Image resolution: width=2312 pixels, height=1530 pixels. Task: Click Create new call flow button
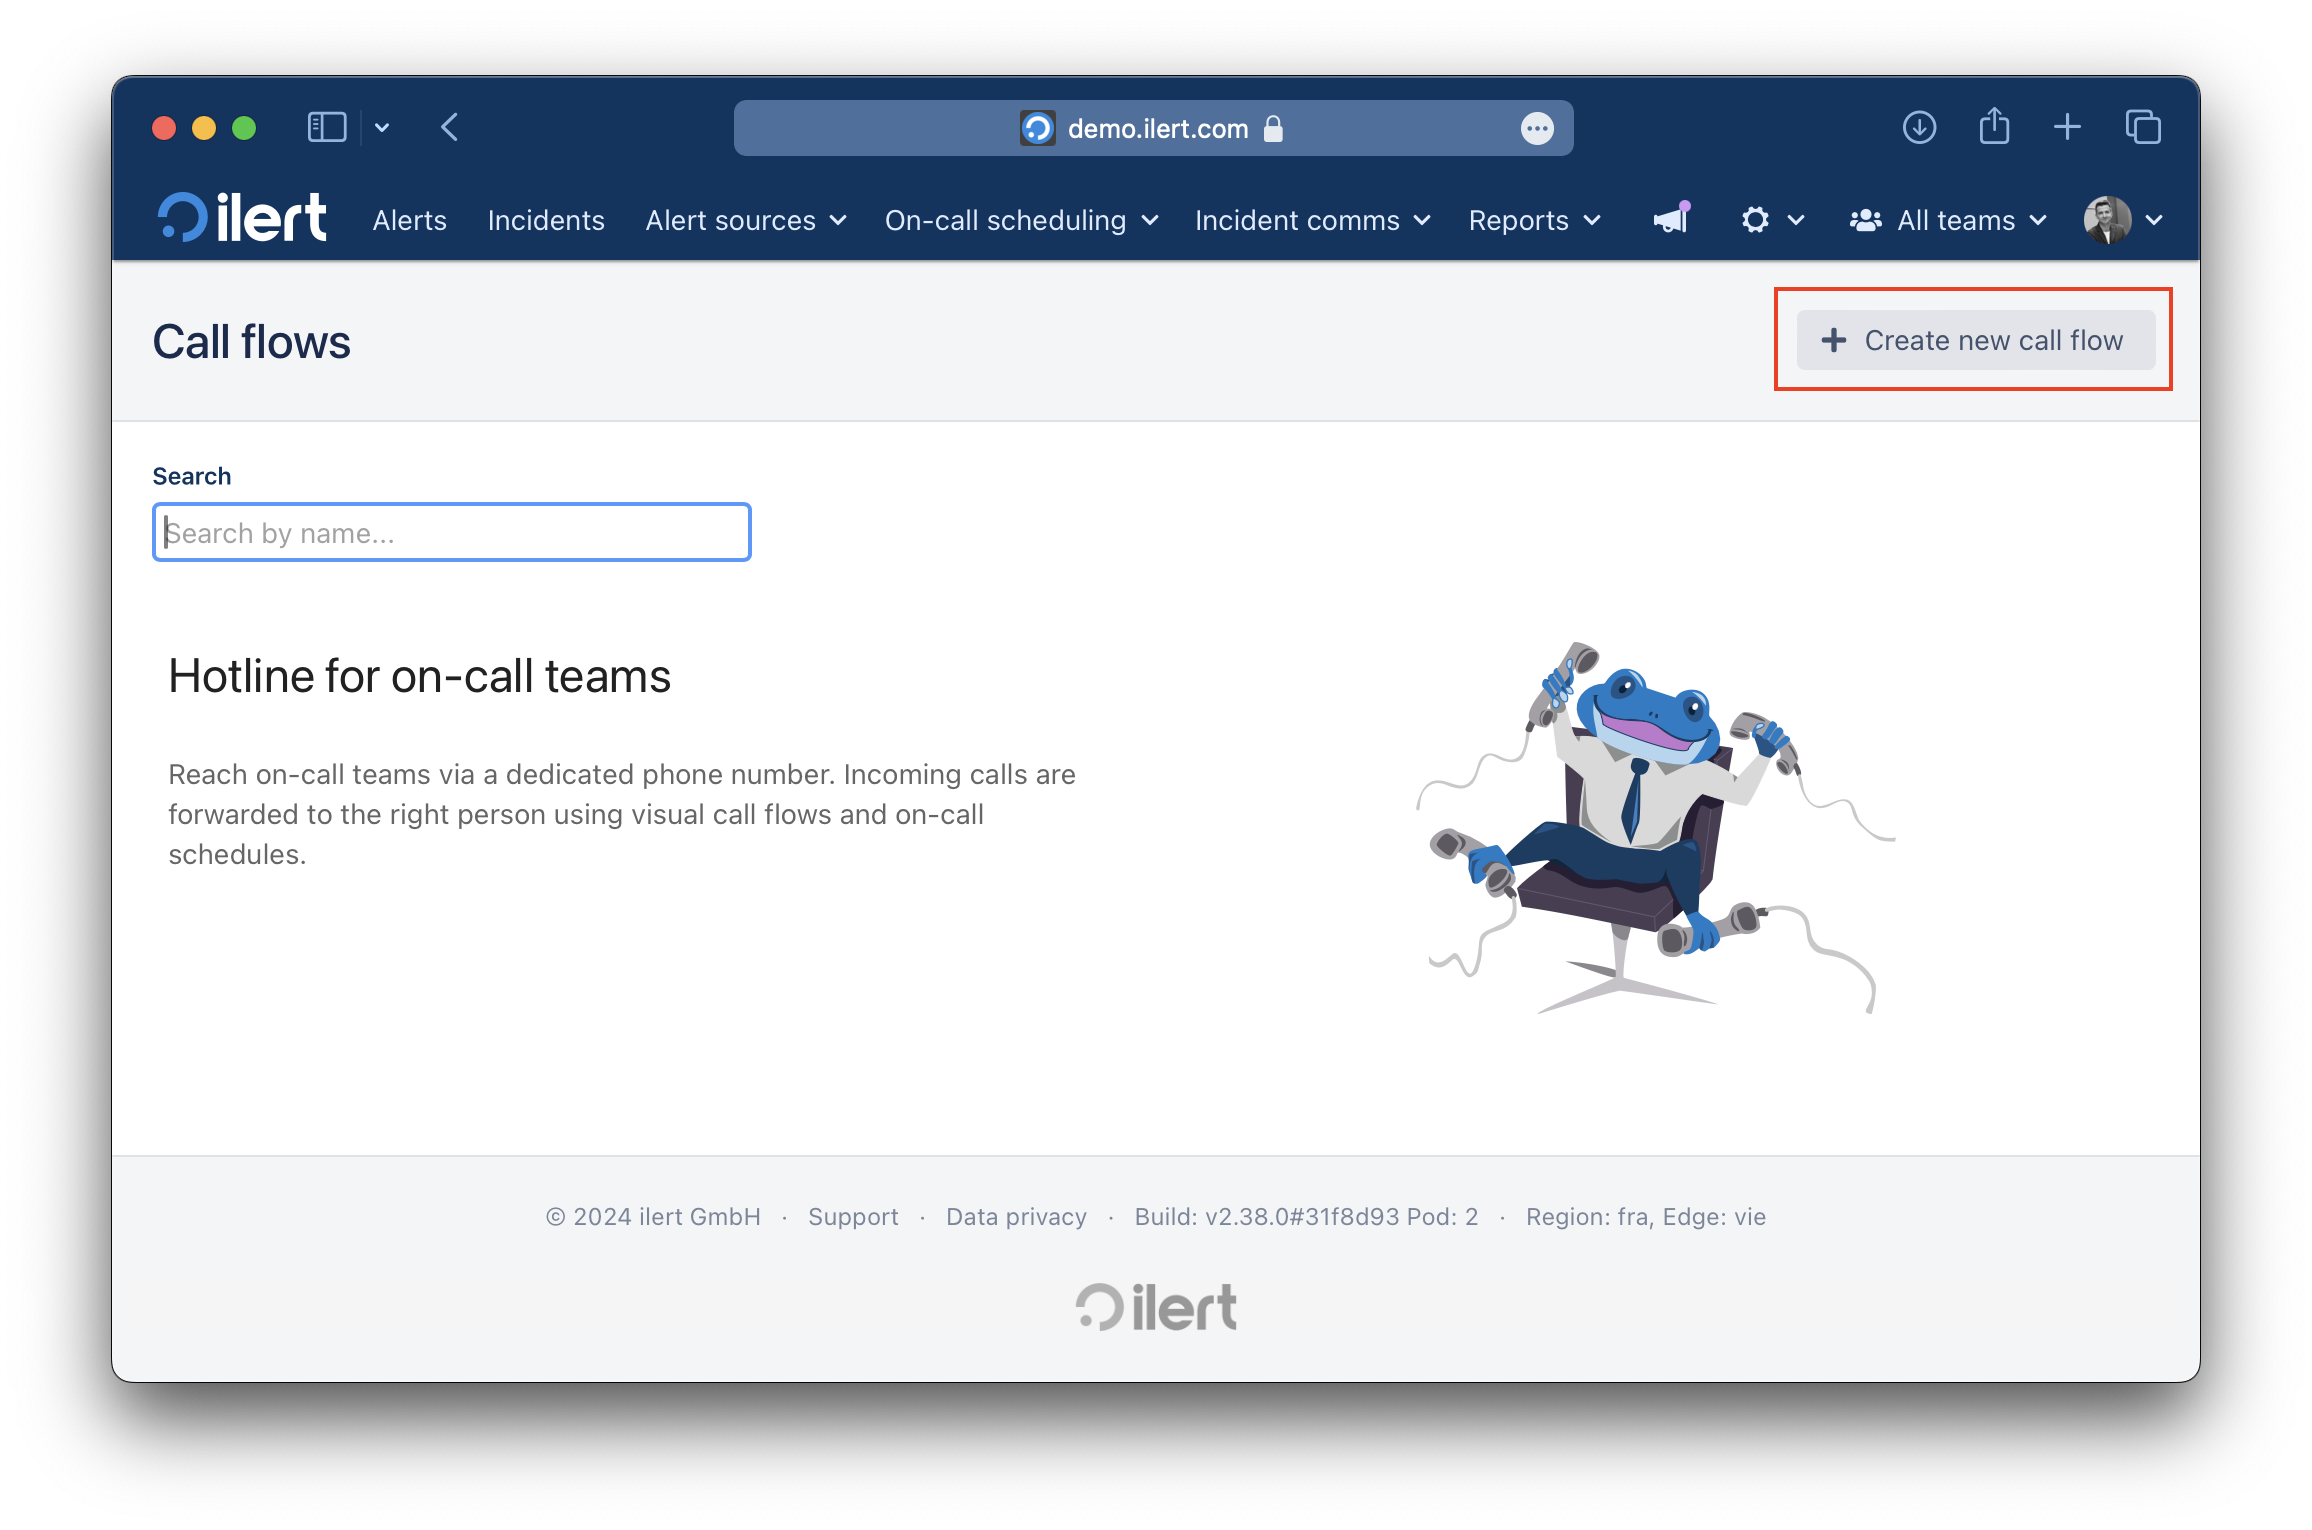pos(1975,340)
